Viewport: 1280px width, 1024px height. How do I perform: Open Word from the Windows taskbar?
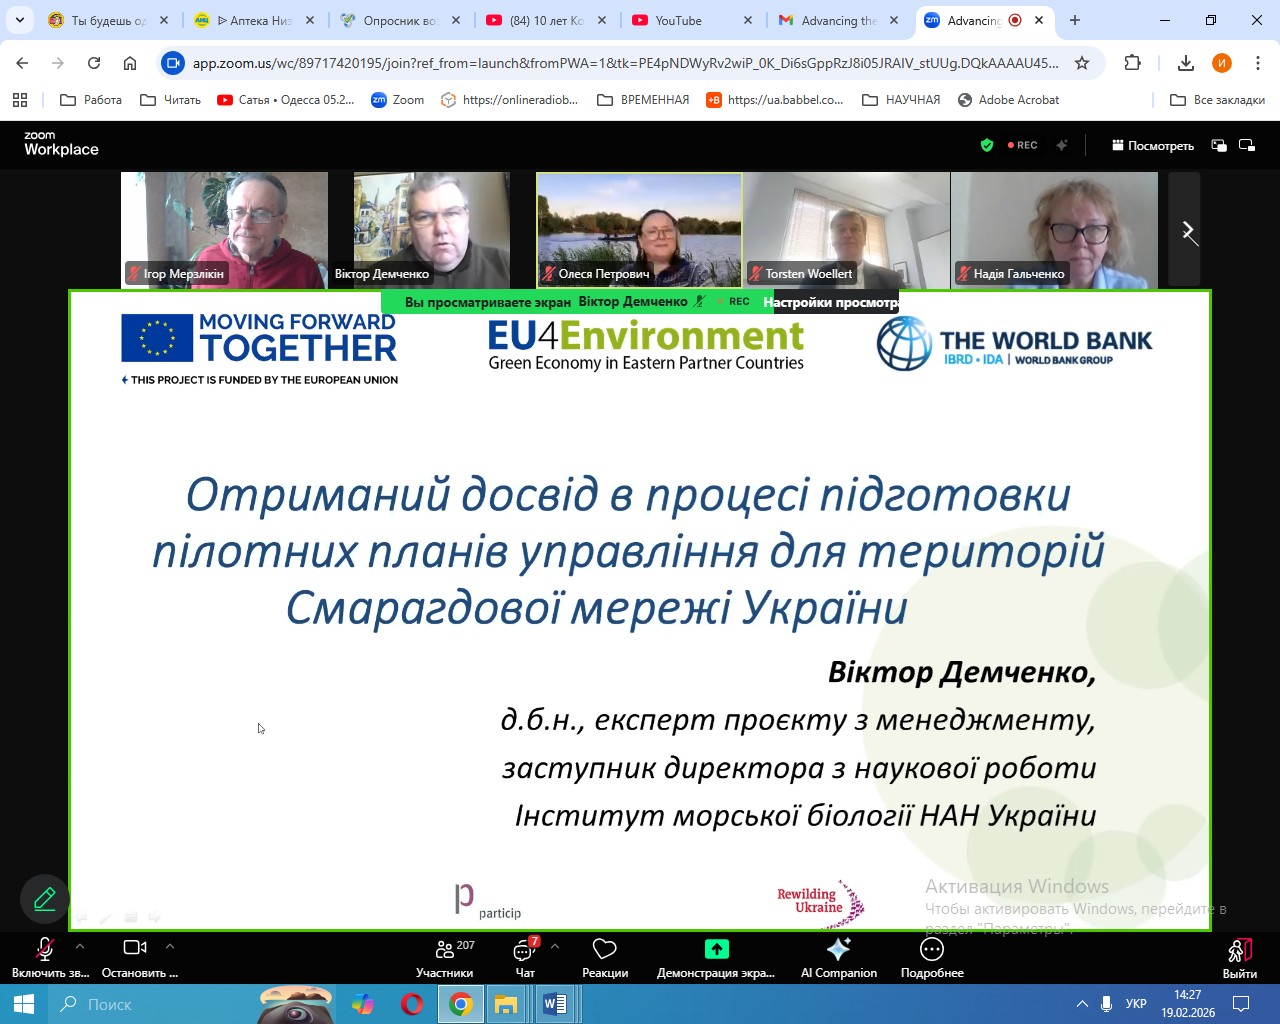pos(554,1004)
